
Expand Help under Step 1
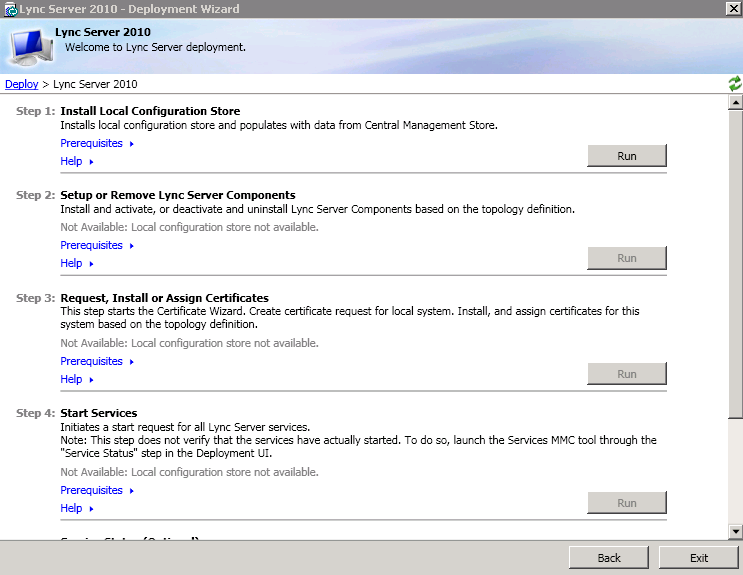click(77, 161)
